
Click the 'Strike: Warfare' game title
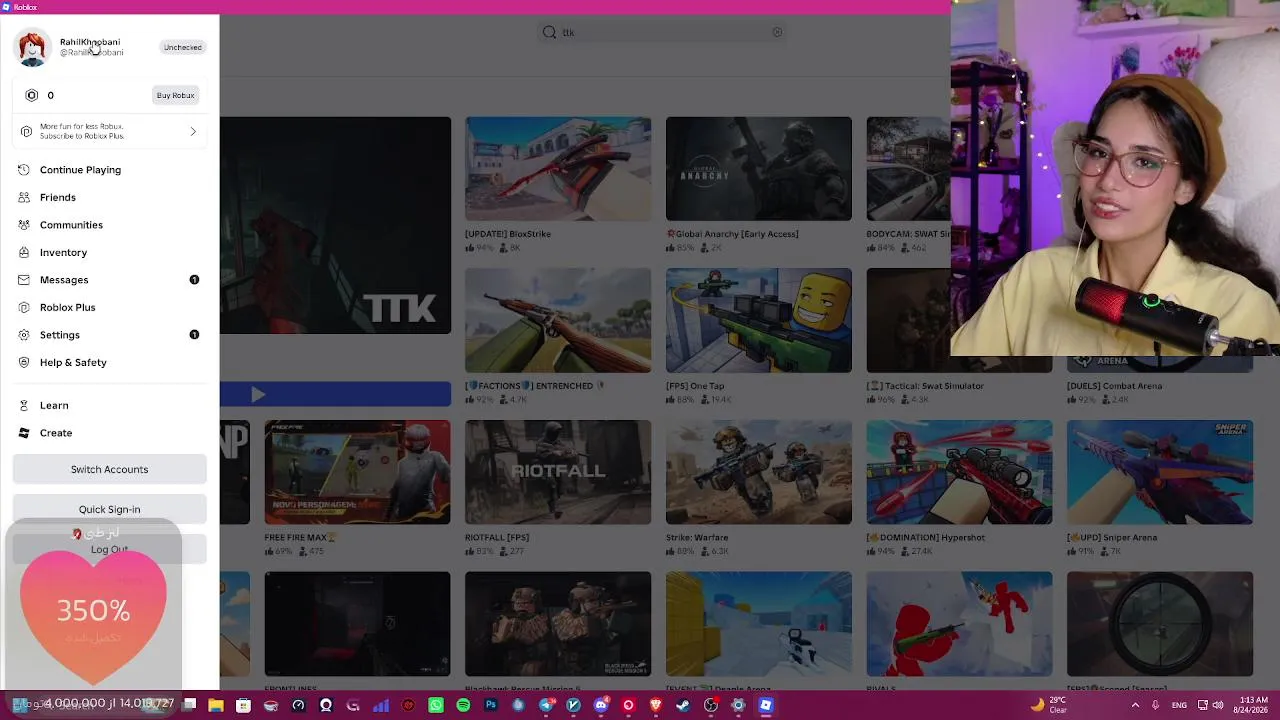[697, 537]
